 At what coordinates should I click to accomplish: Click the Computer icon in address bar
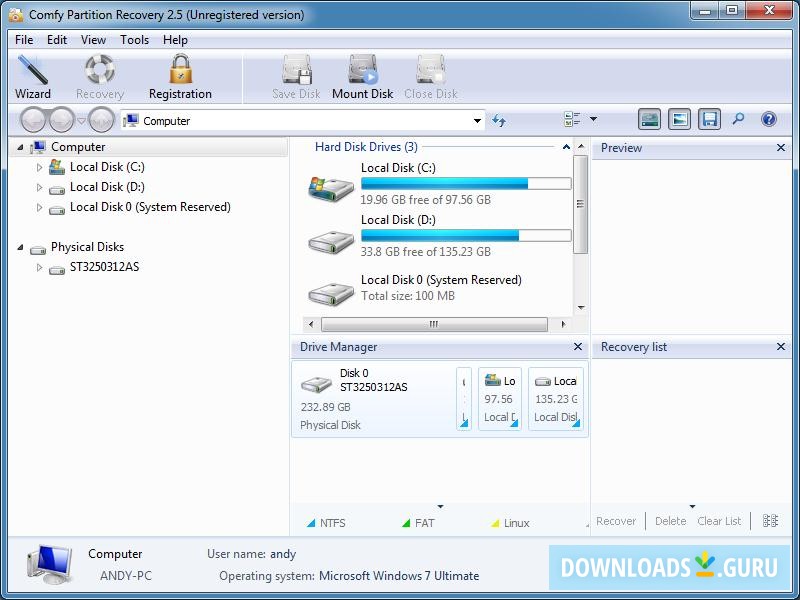tap(131, 120)
